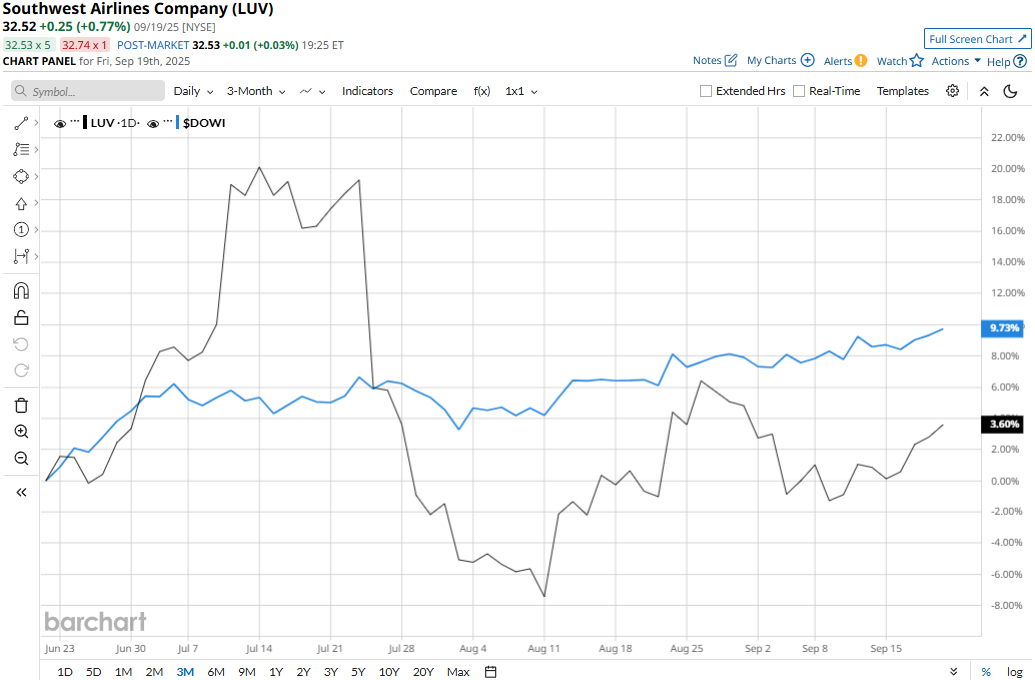Open the Actions dropdown menu

956,61
